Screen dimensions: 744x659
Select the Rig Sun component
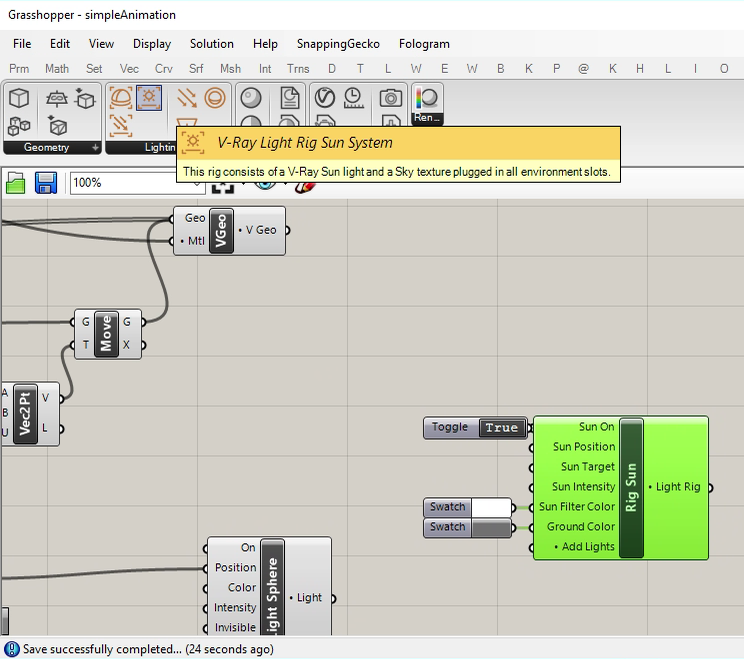632,488
